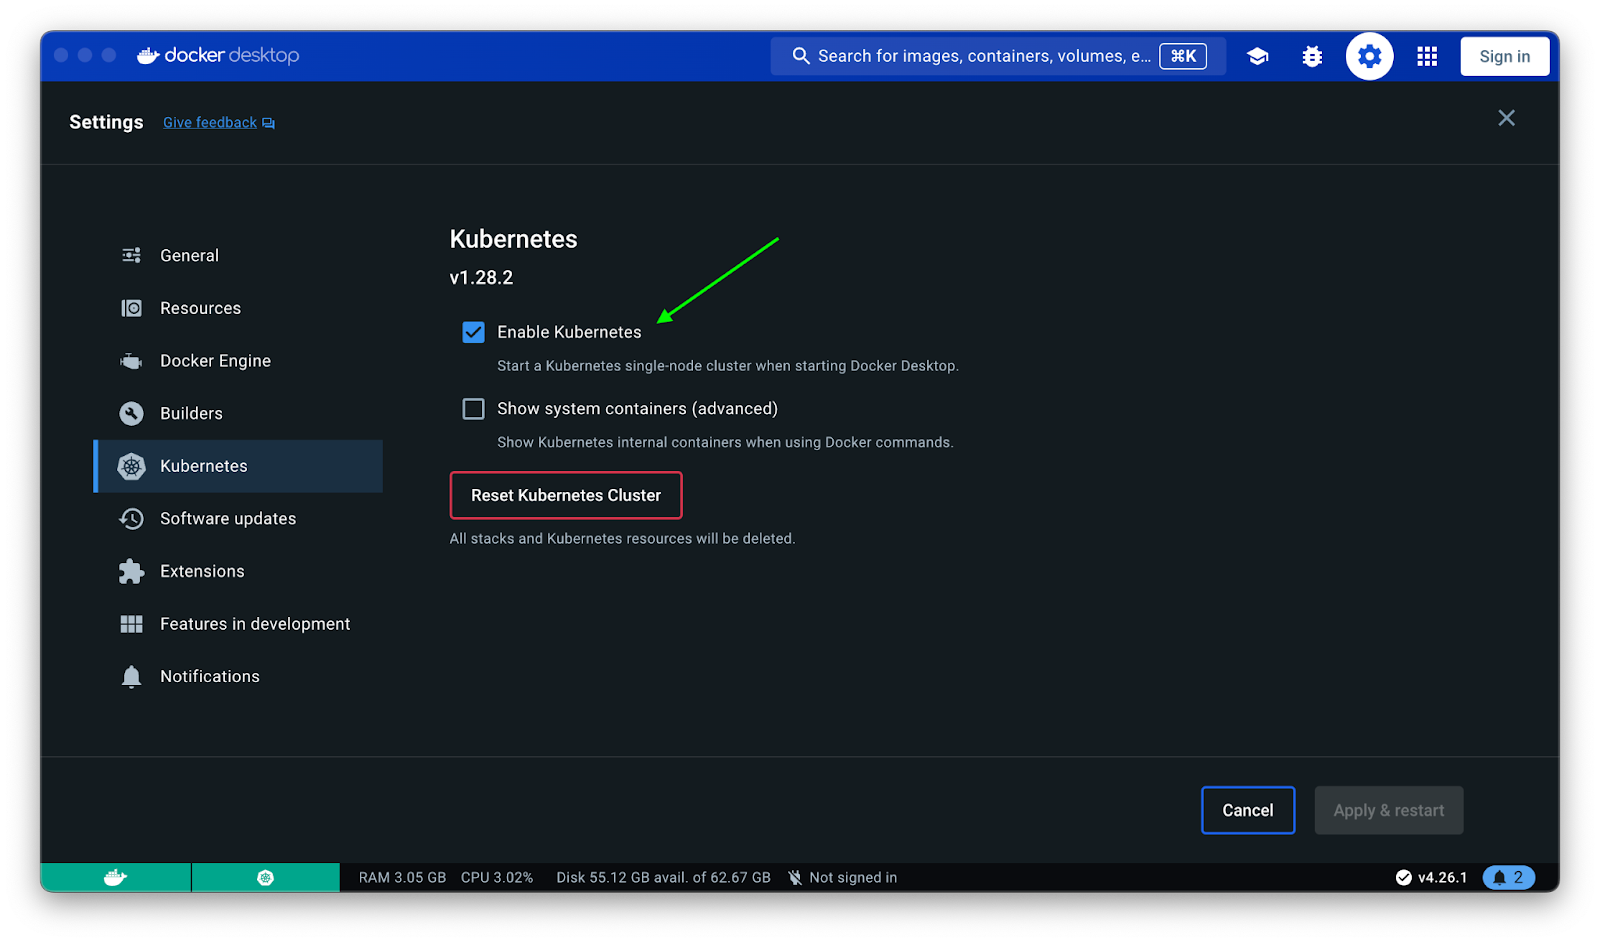Click the Kubernetes status icon in footer
The height and width of the screenshot is (942, 1600).
[x=265, y=877]
